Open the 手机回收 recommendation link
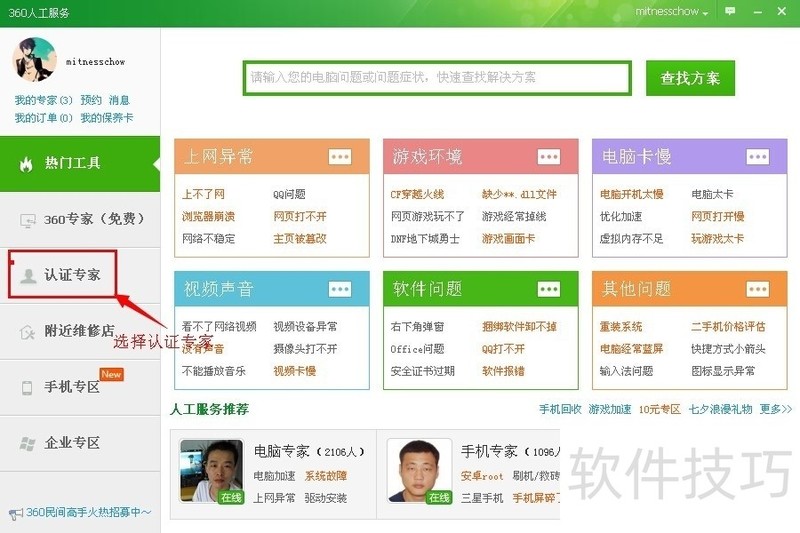The height and width of the screenshot is (533, 800). pyautogui.click(x=560, y=409)
